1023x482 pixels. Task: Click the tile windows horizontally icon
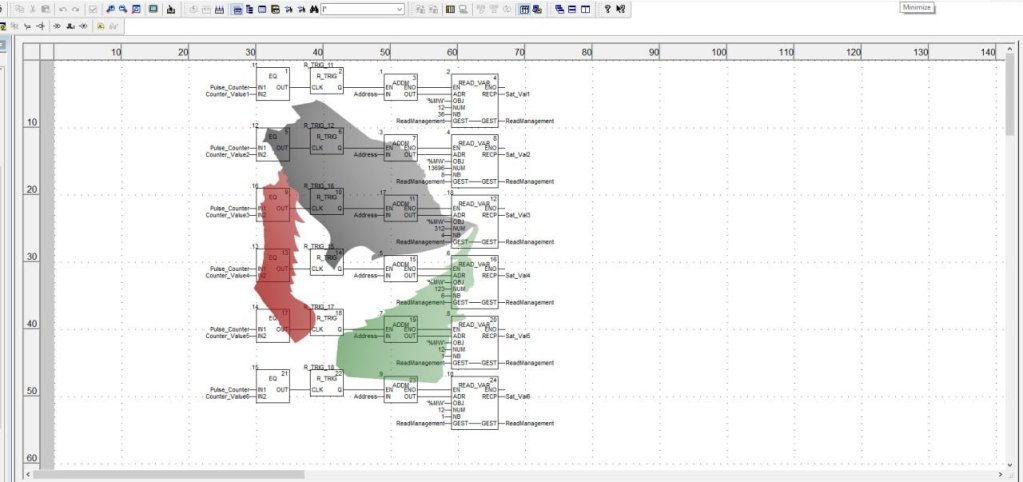coord(571,9)
